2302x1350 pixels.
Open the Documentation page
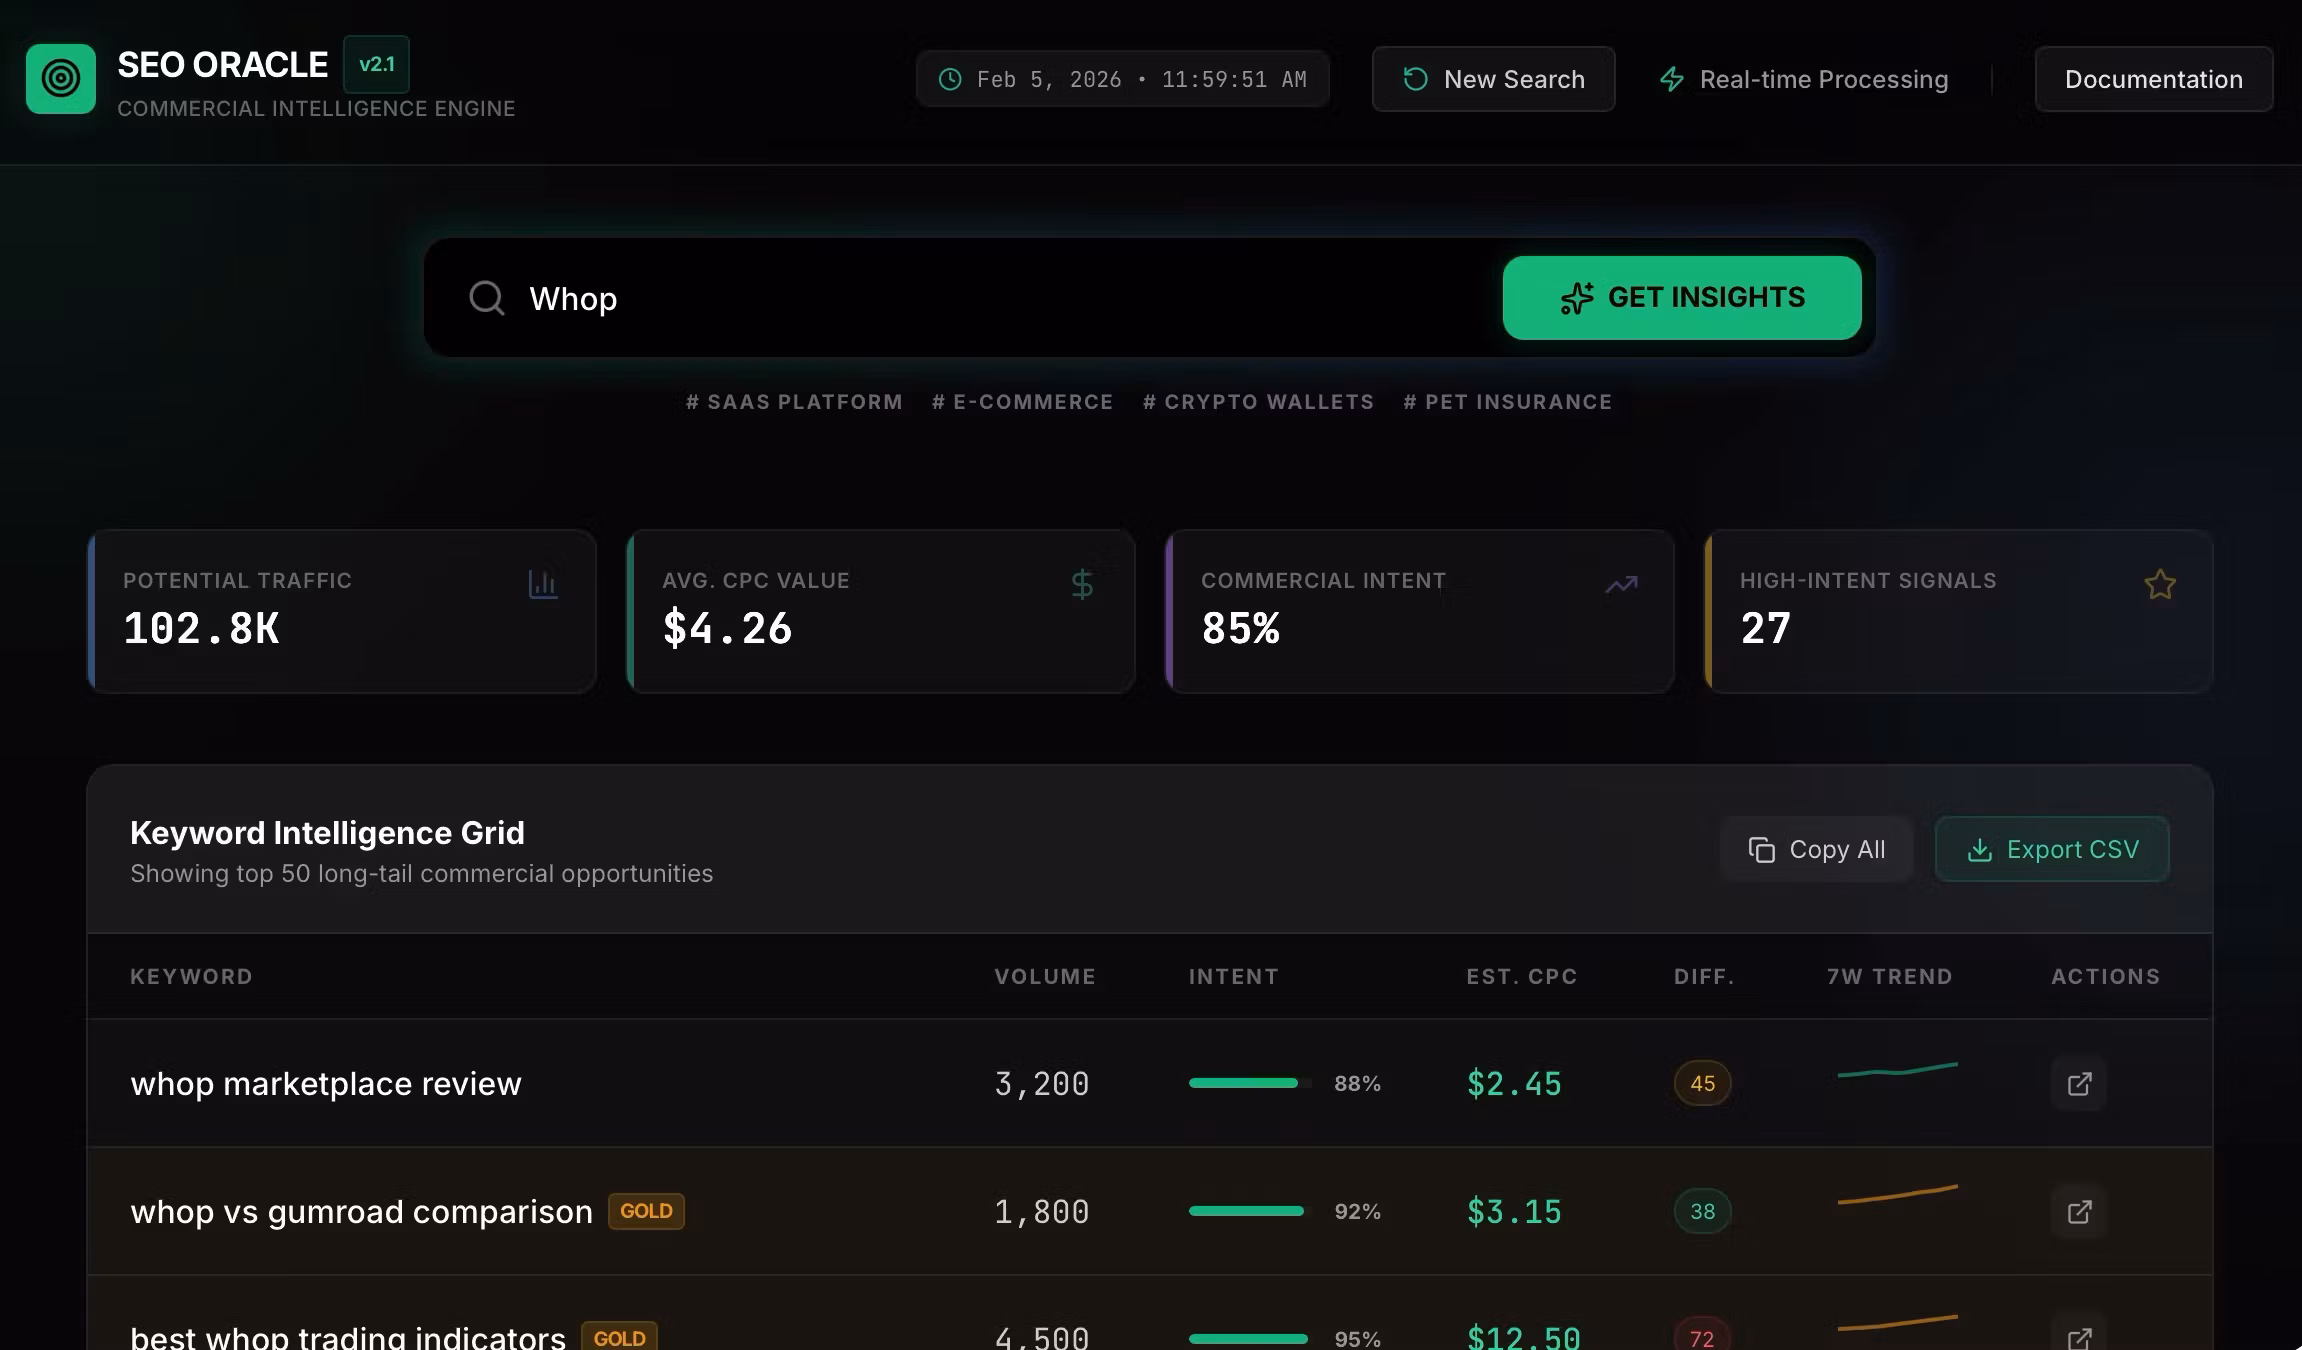point(2154,79)
